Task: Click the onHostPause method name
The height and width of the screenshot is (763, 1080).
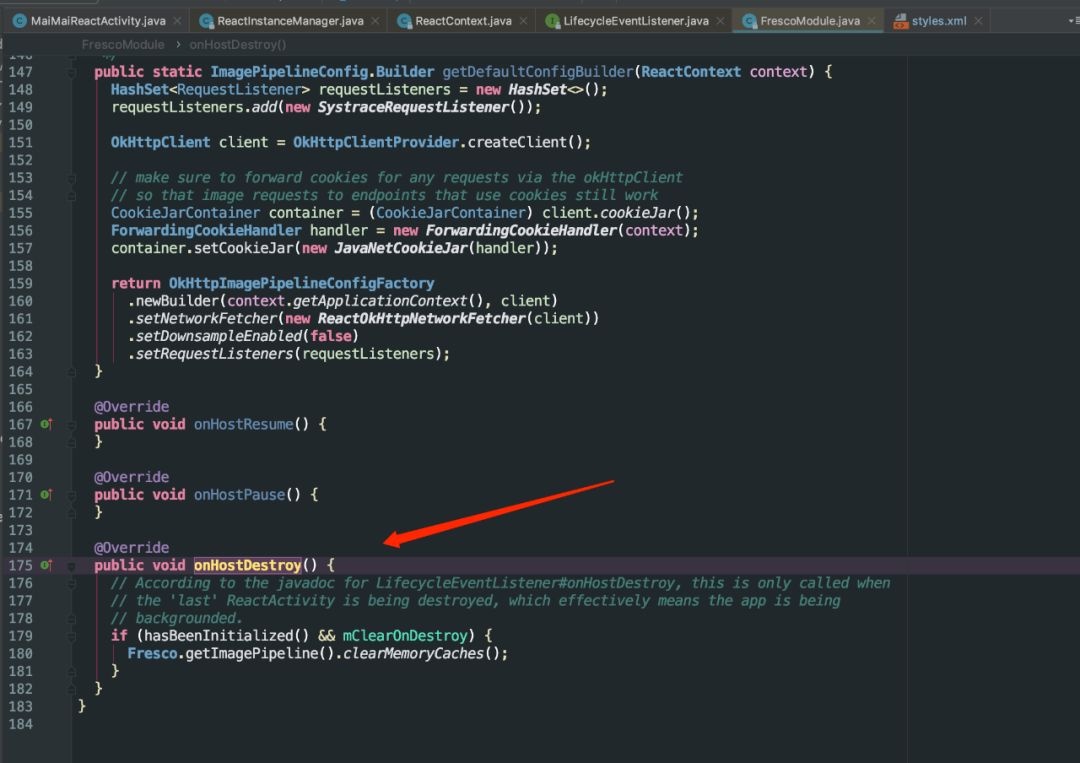Action: pos(239,494)
